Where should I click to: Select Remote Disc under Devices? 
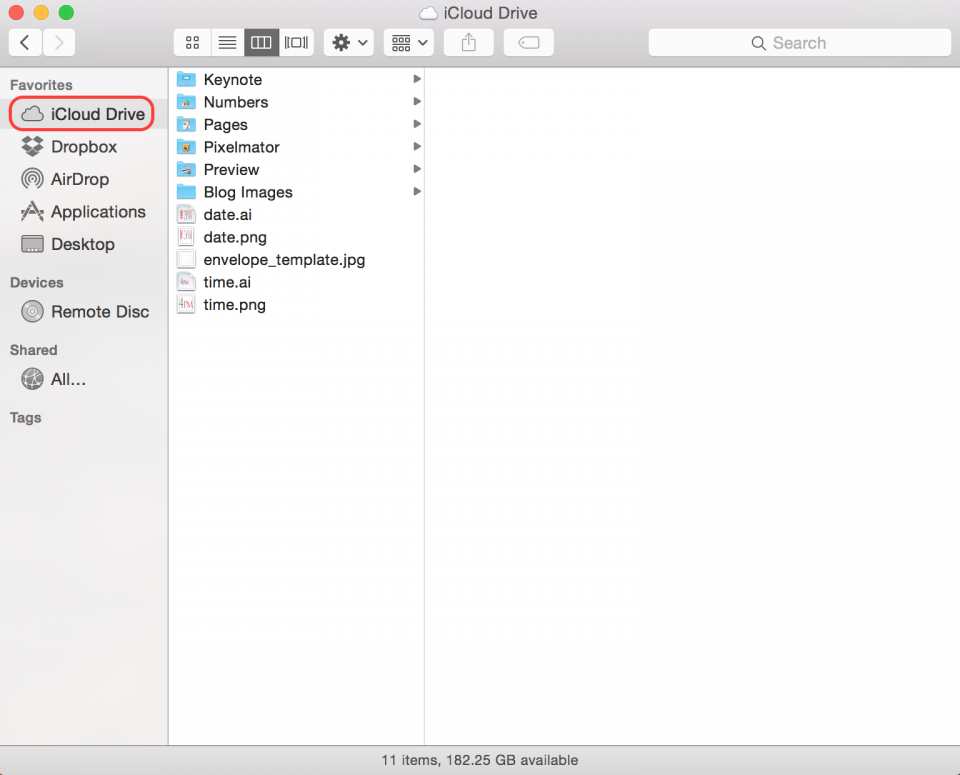click(x=84, y=312)
